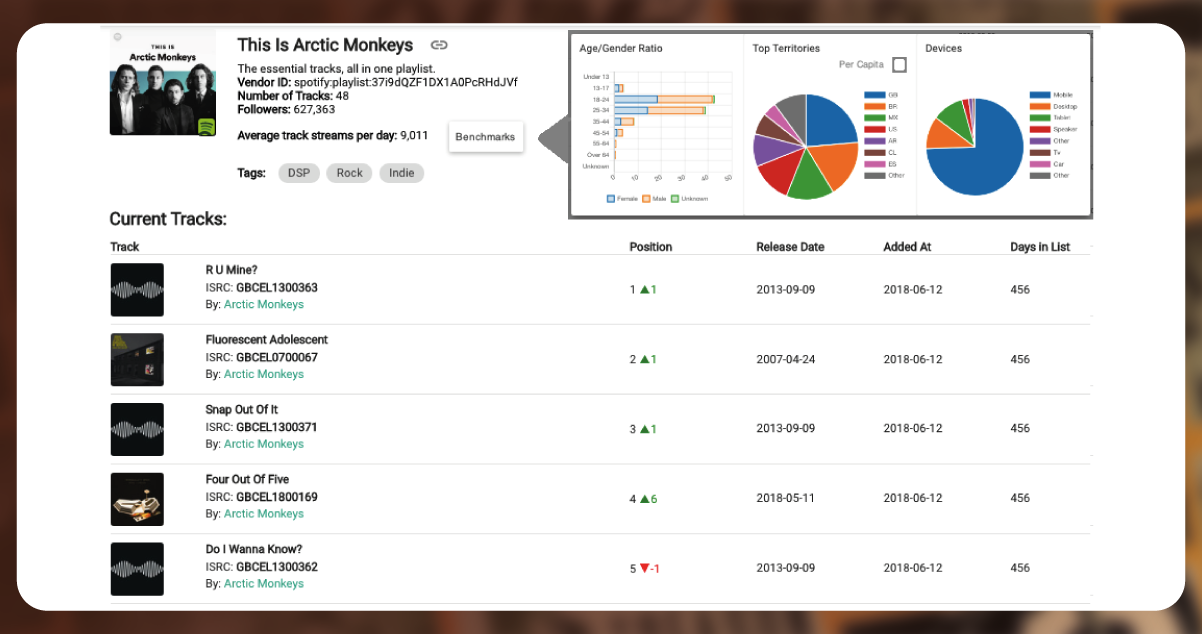Select the DSP tag
This screenshot has height=634, width=1202.
click(x=299, y=173)
